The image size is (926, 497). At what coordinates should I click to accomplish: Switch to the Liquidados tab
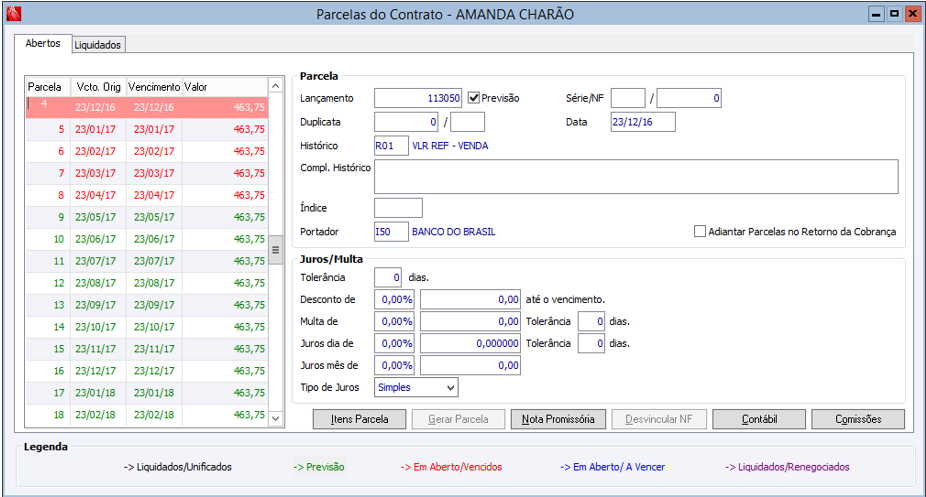point(97,45)
